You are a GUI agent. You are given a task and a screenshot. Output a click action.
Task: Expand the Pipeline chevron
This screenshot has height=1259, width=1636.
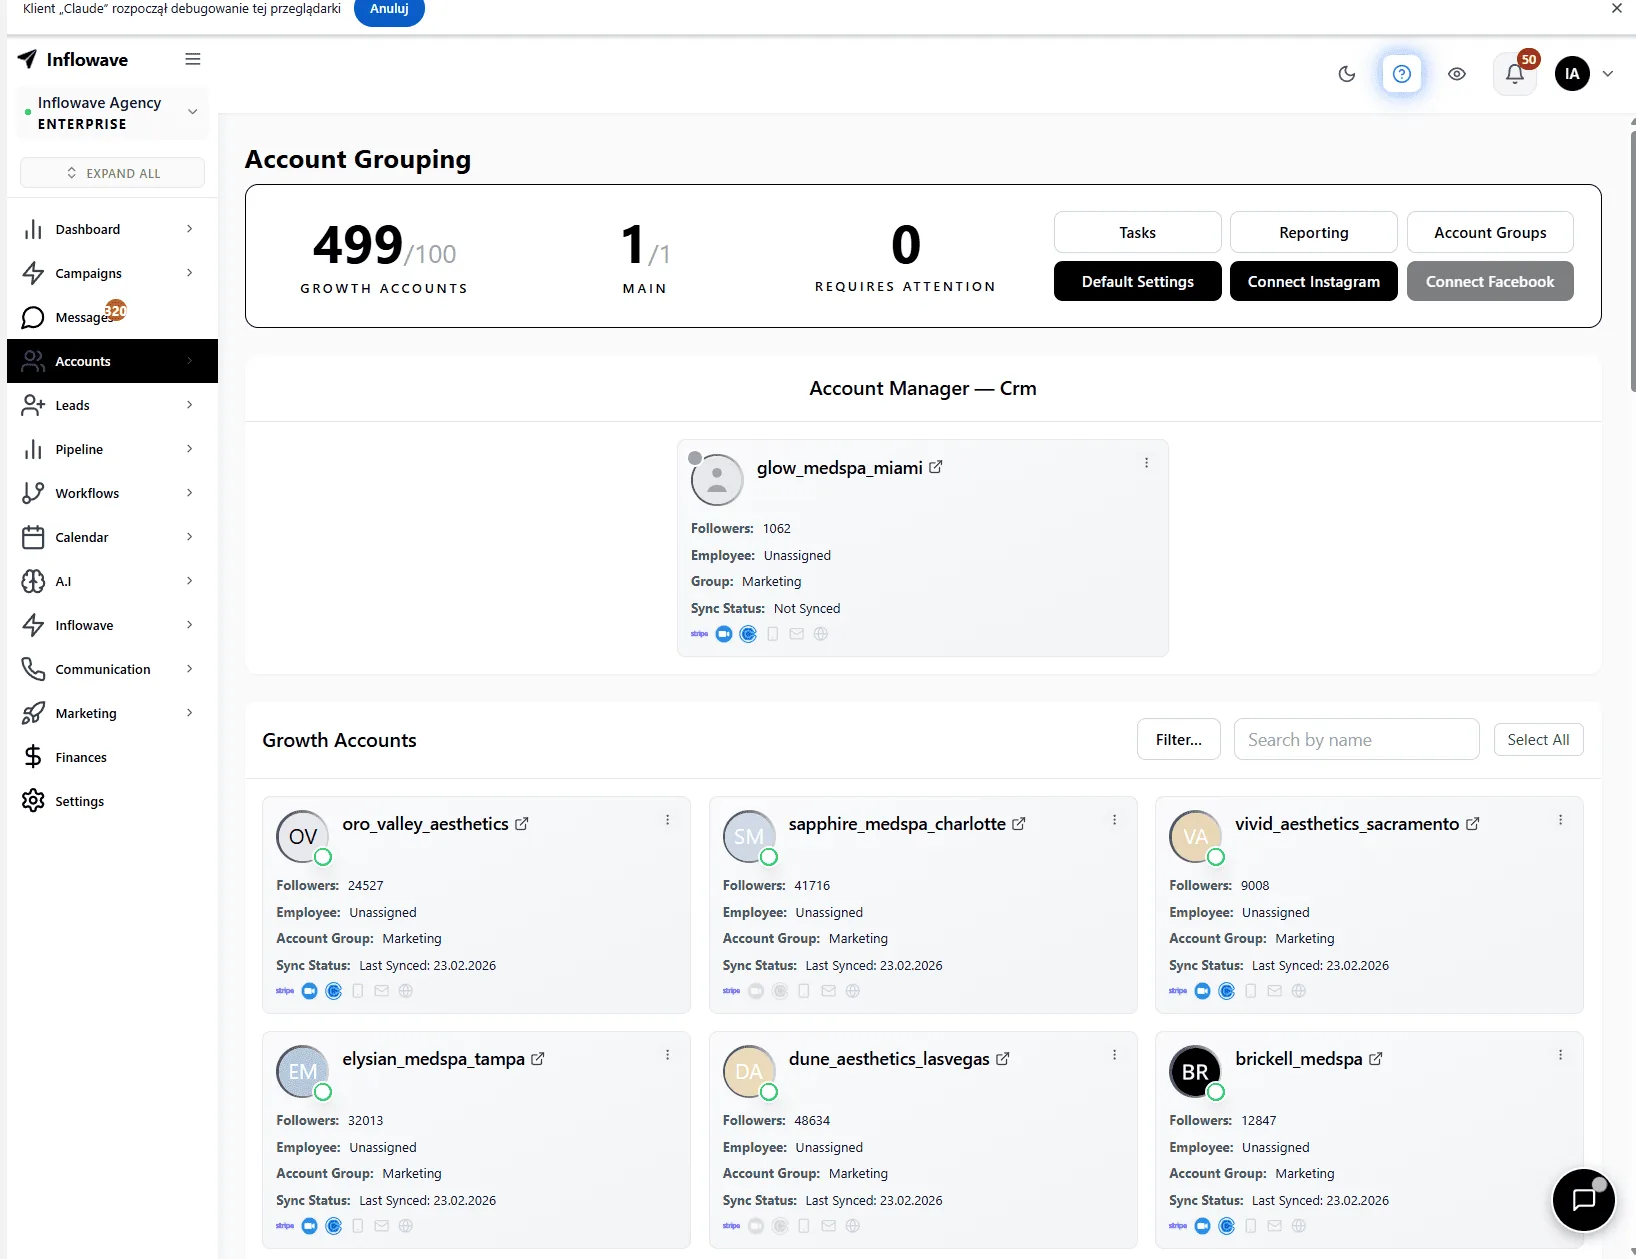(190, 449)
